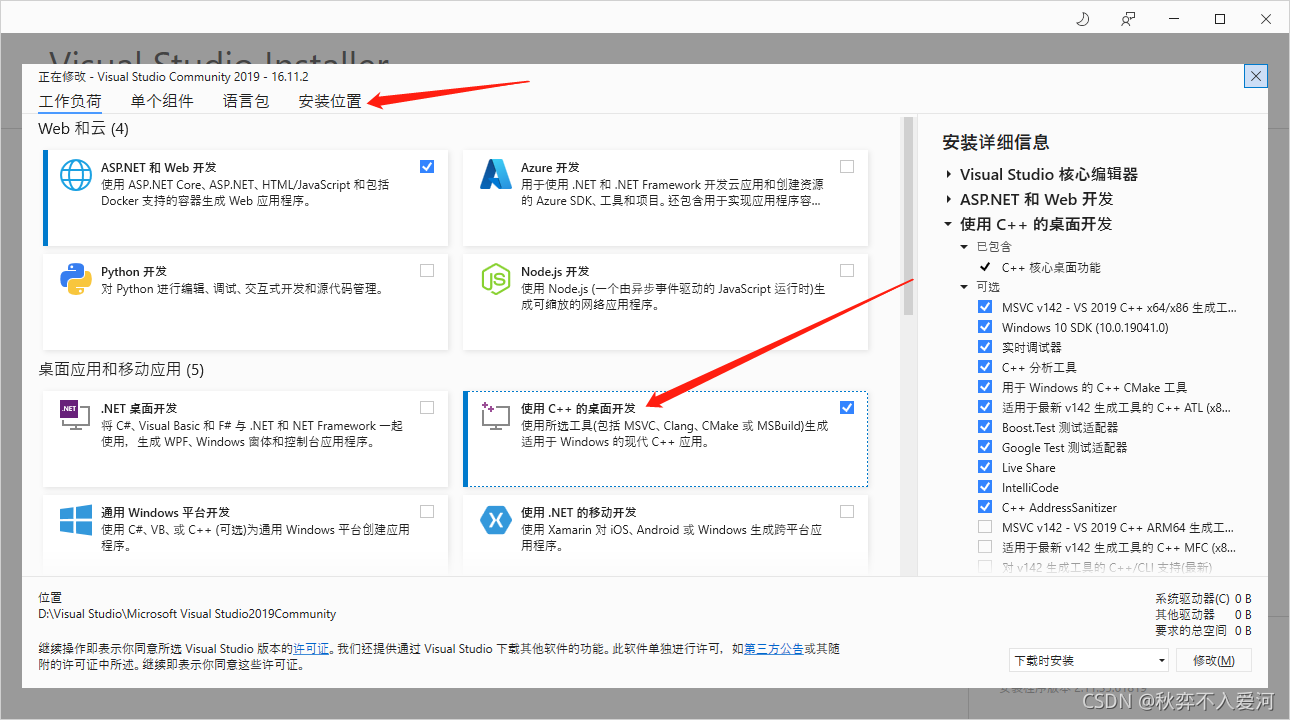Uncheck ASP.NET 和 Web 开发 workload checkbox
This screenshot has width=1290, height=720.
click(x=427, y=166)
